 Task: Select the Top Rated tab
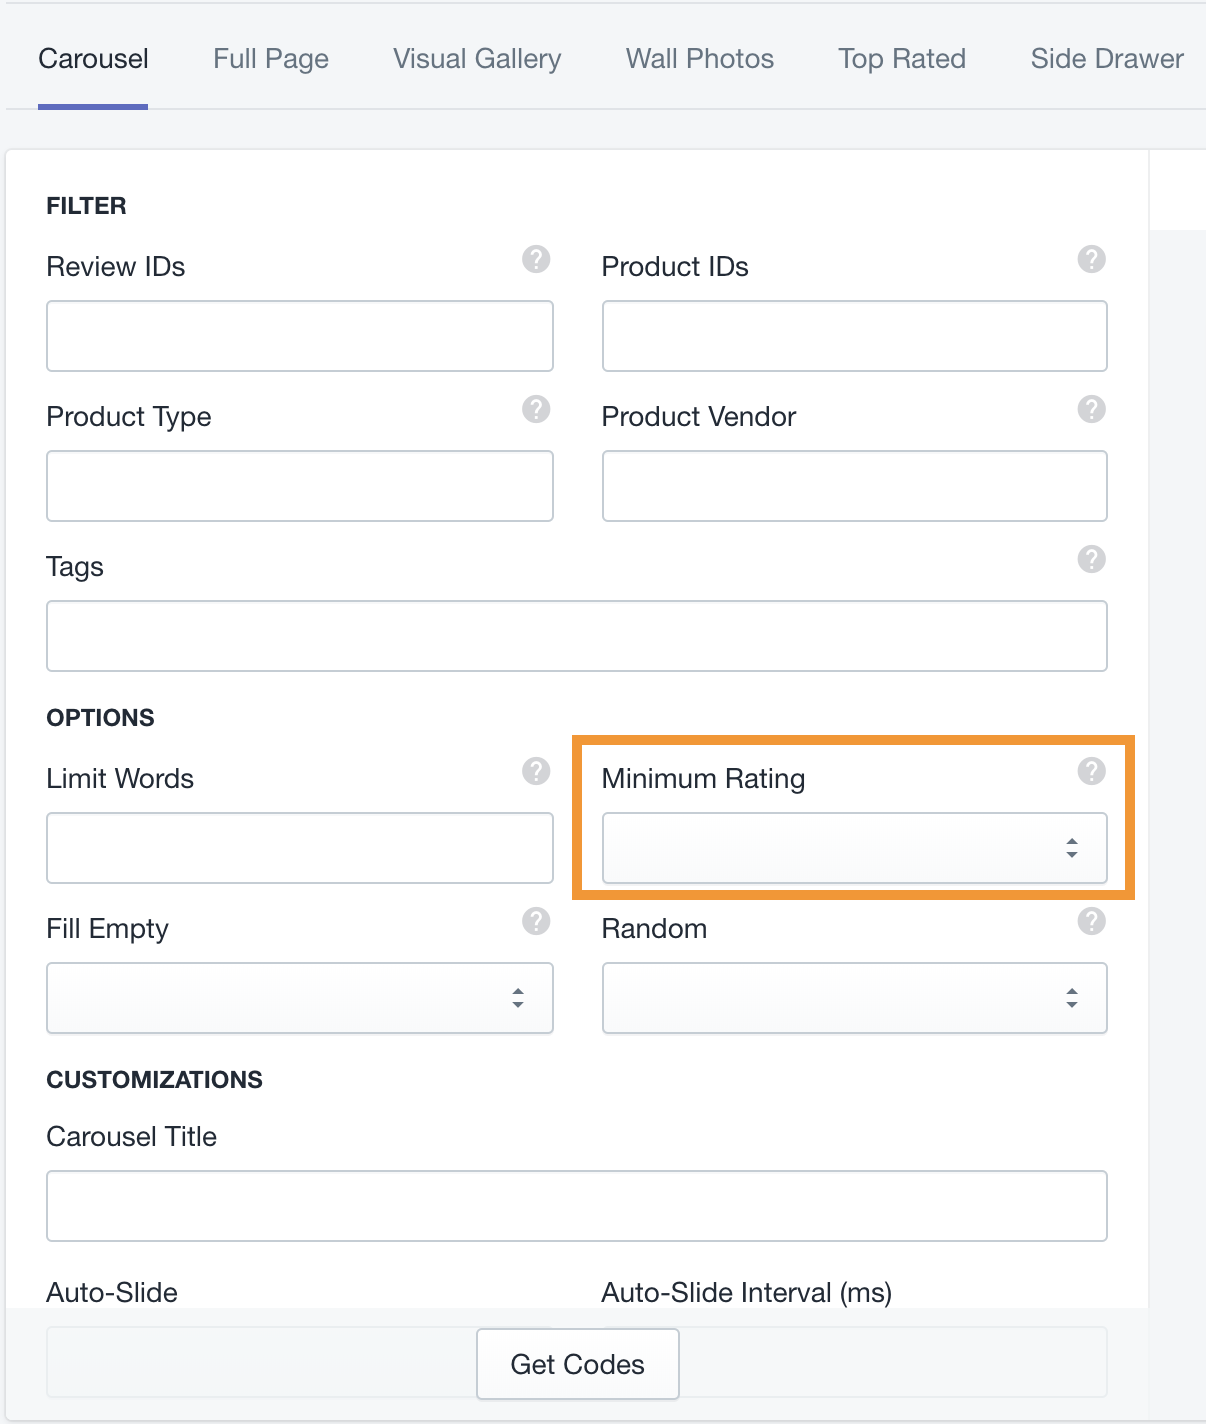pyautogui.click(x=902, y=59)
